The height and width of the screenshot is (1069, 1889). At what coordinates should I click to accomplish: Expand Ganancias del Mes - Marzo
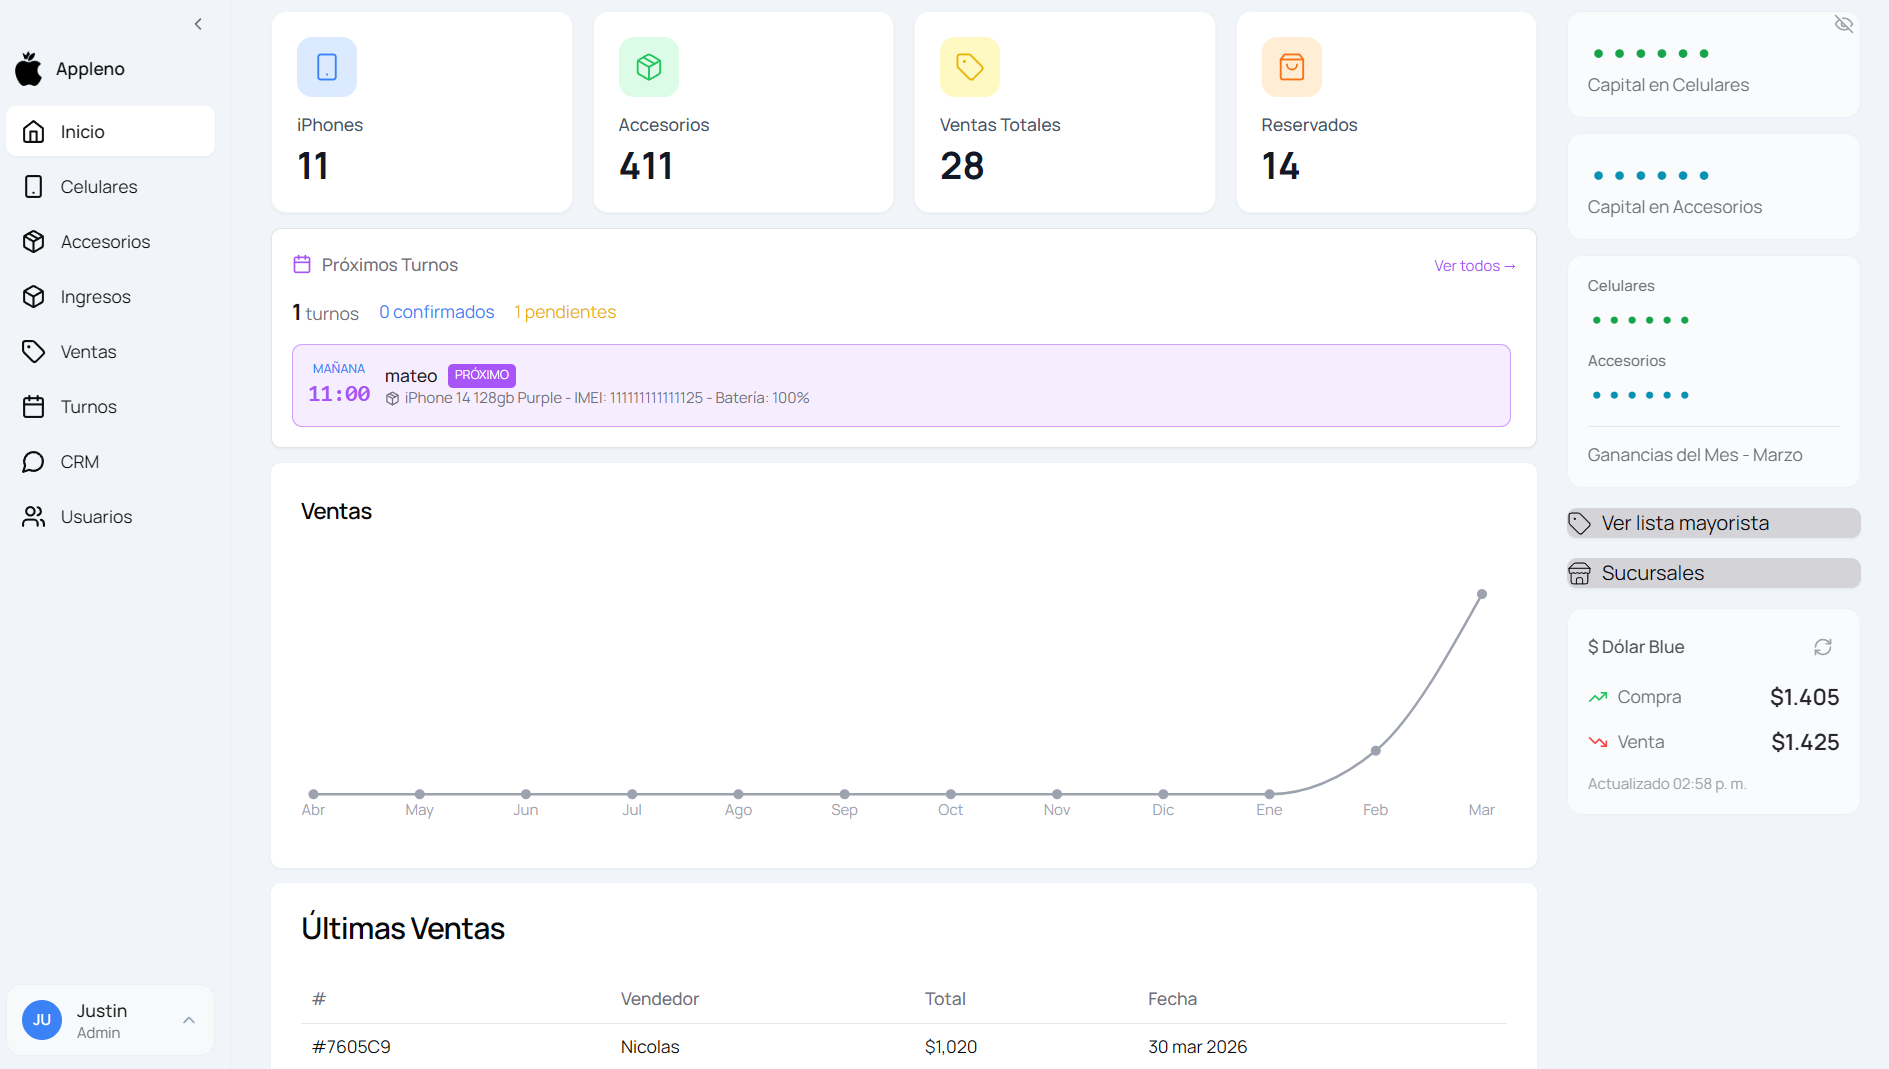[x=1694, y=454]
